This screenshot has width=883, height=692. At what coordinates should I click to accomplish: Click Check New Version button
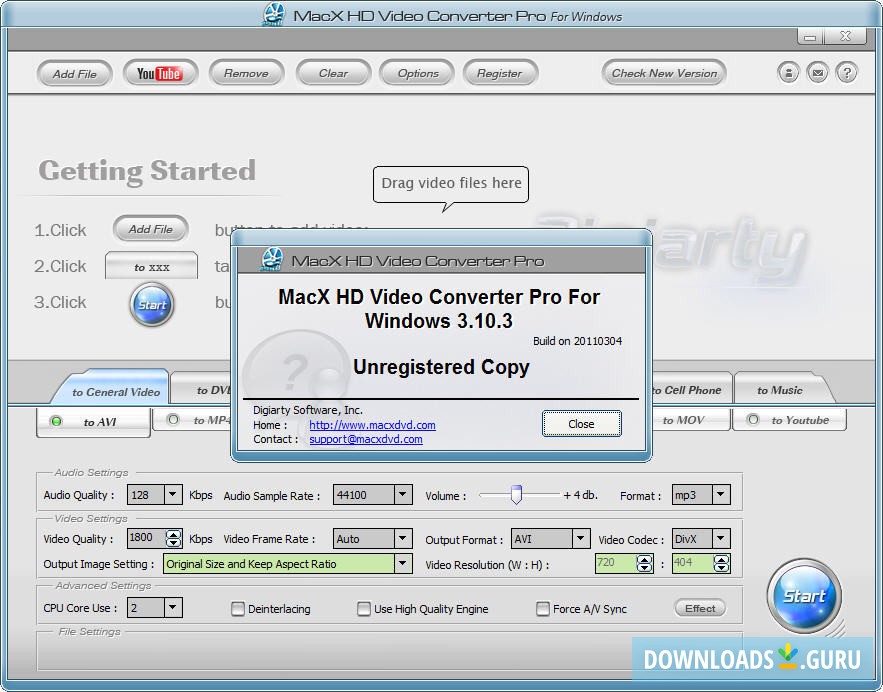pos(664,73)
